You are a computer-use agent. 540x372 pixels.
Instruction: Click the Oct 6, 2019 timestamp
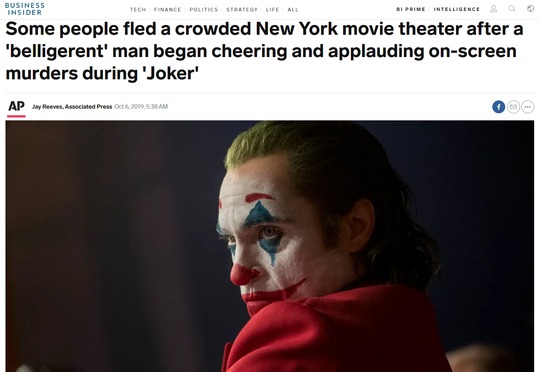[x=141, y=107]
